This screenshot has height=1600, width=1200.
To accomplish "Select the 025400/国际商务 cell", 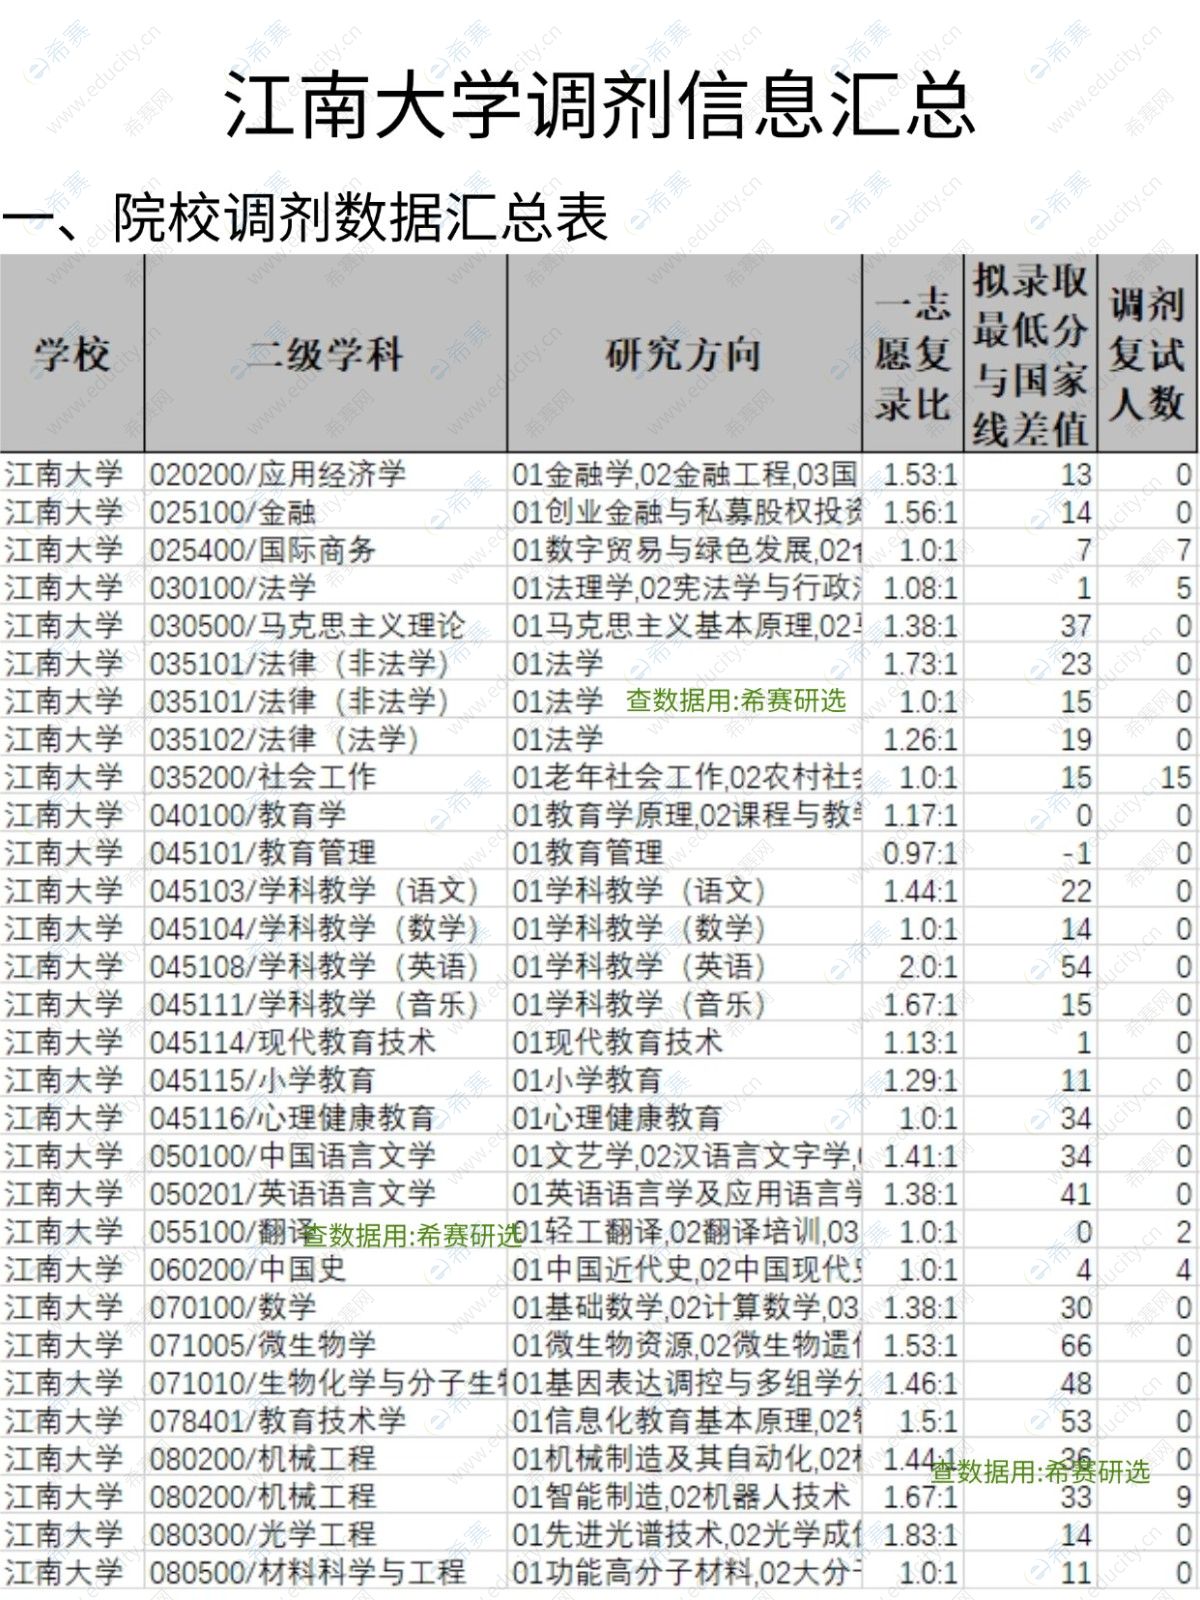I will 263,550.
